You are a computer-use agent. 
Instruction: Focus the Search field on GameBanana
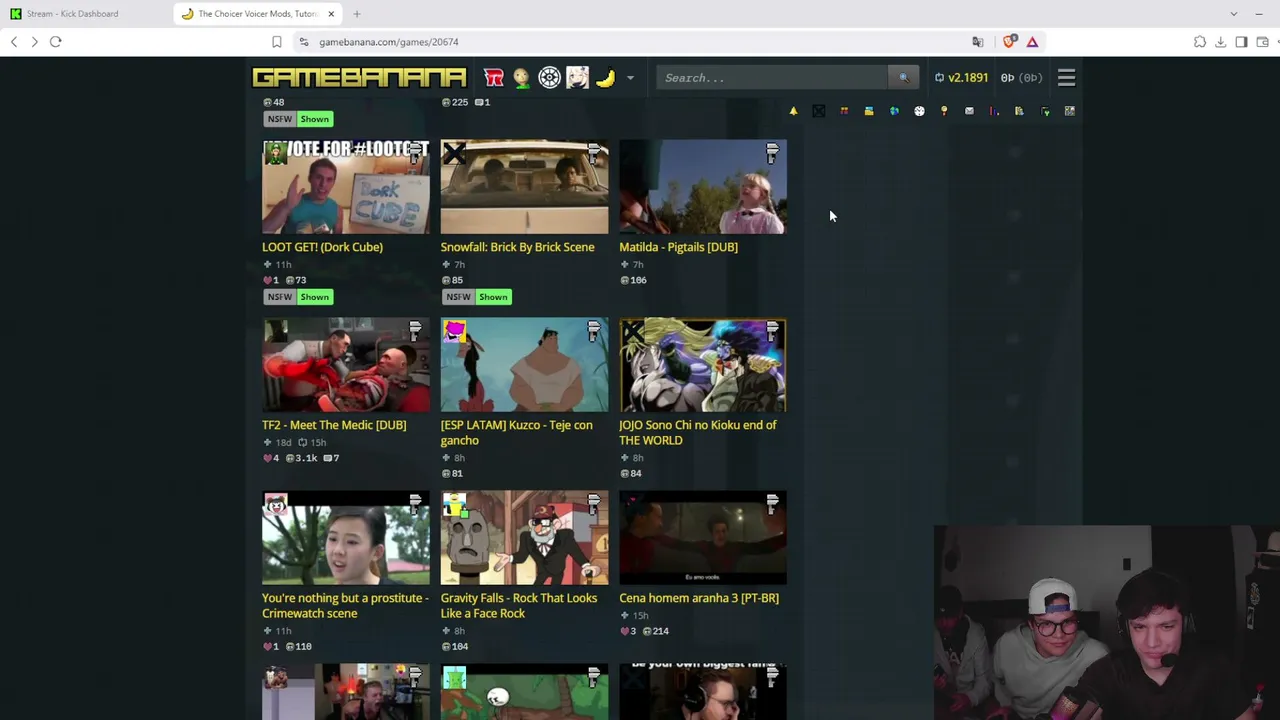pyautogui.click(x=772, y=78)
